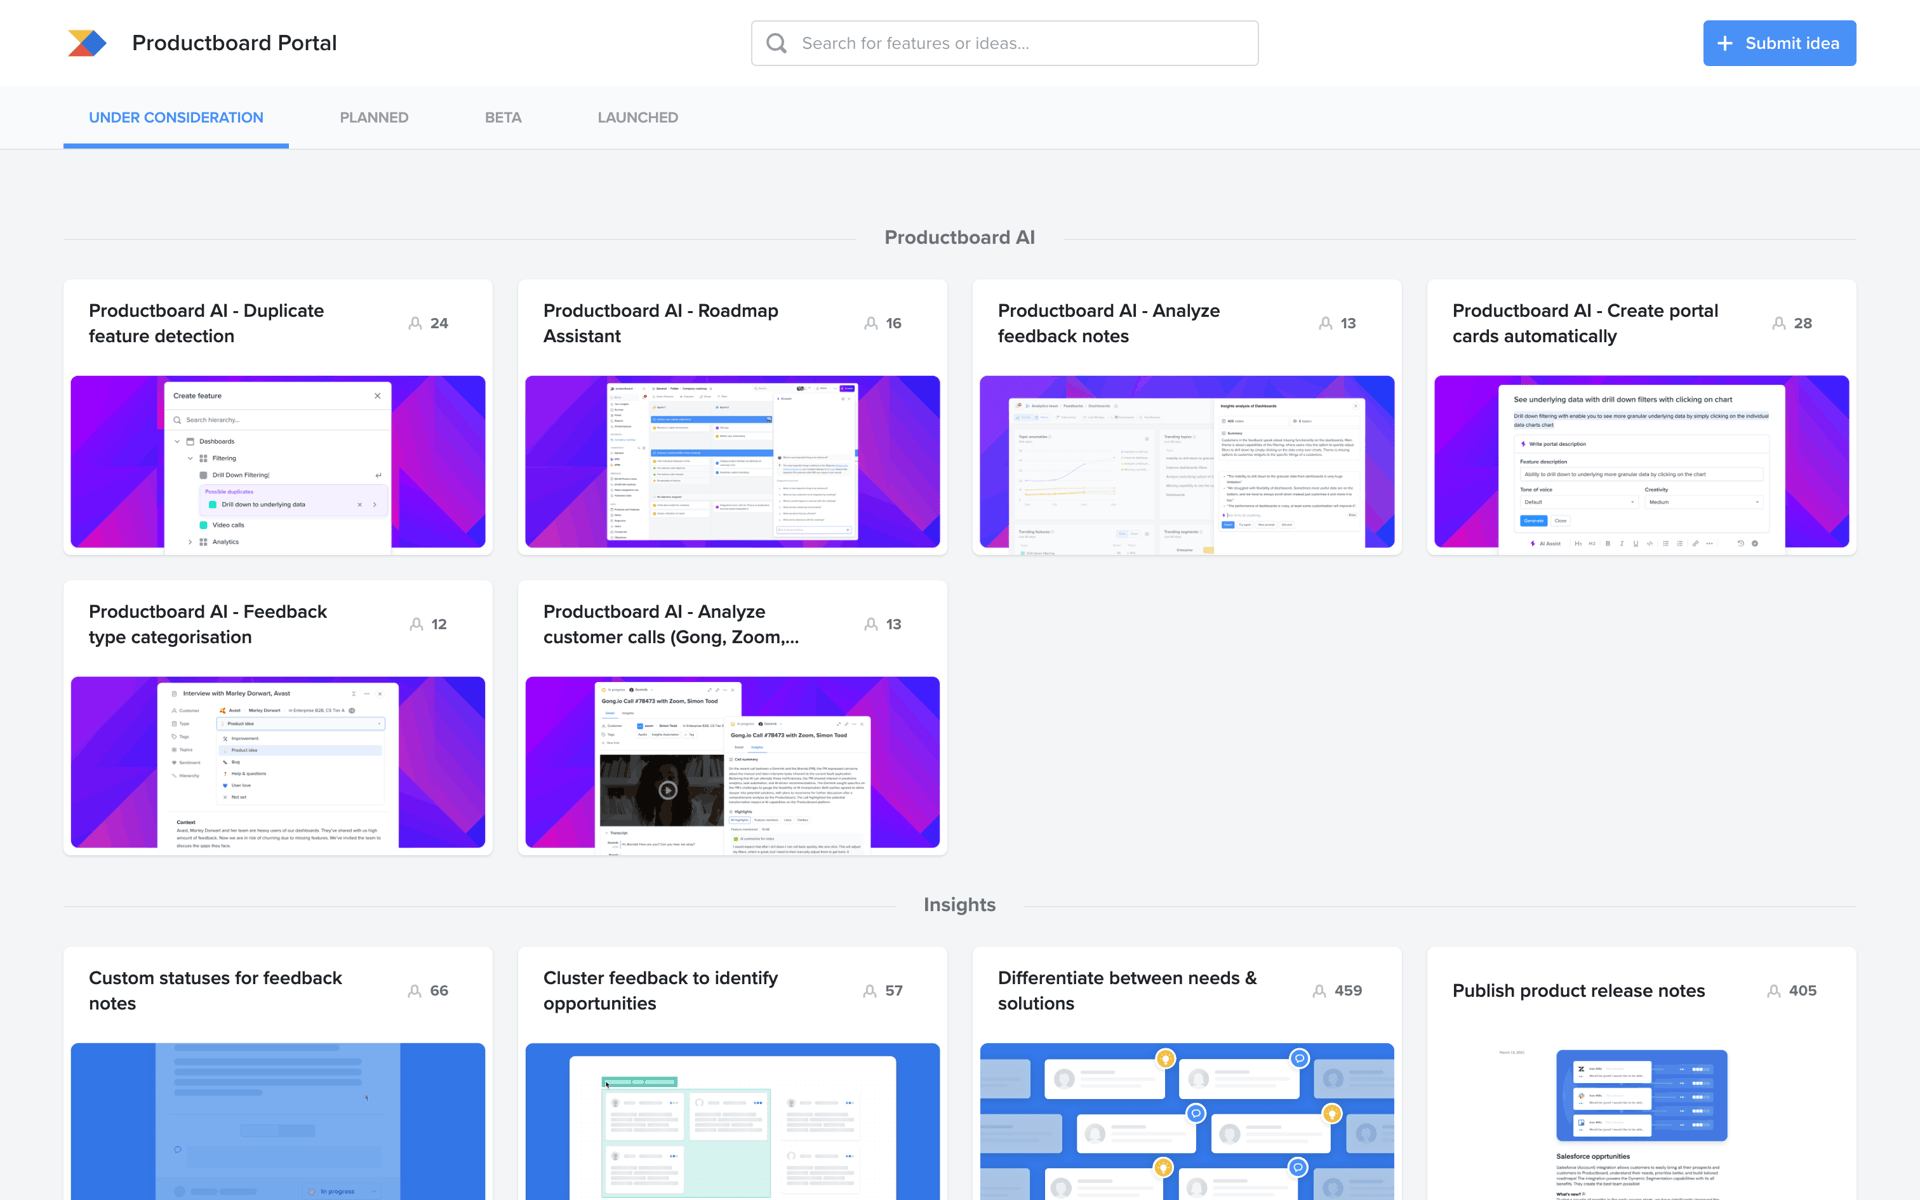Click the search magnifier icon

[x=777, y=43]
